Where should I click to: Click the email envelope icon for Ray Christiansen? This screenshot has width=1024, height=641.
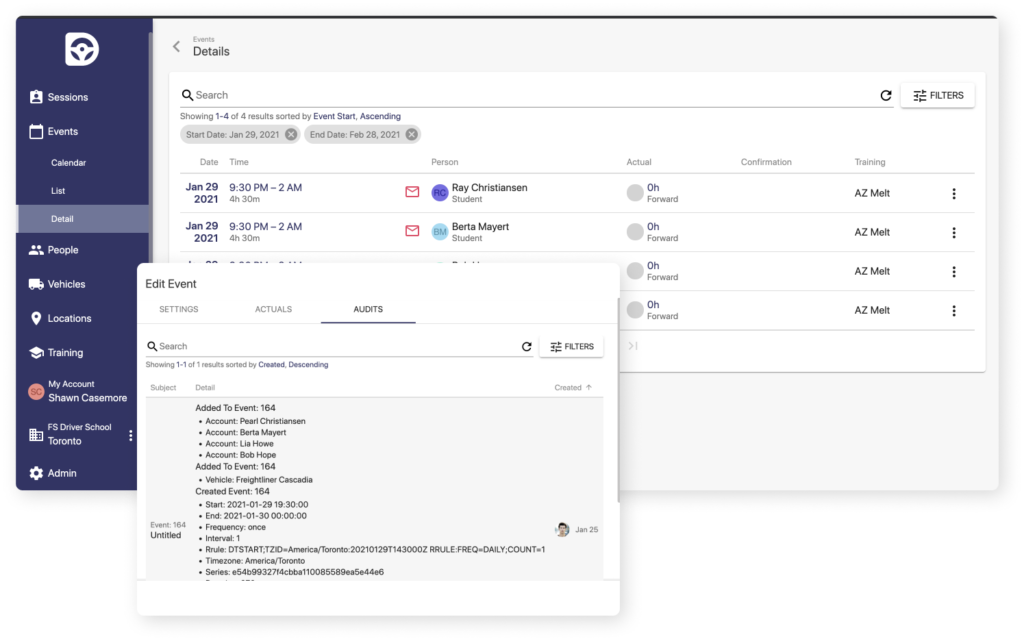412,191
